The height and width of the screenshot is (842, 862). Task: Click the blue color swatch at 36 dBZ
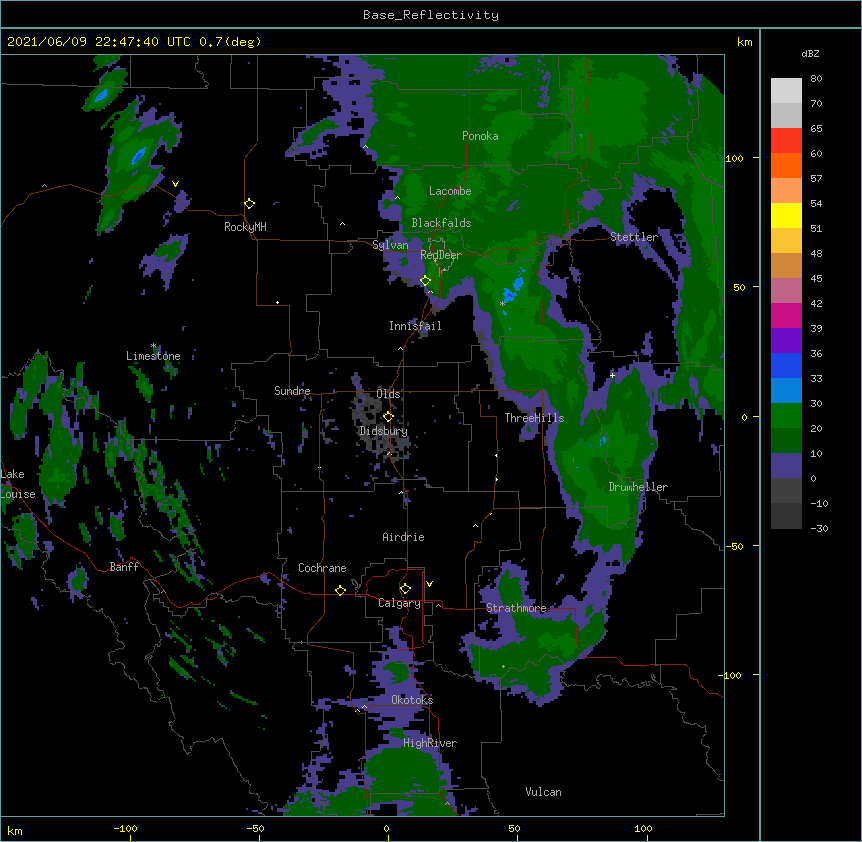click(x=786, y=365)
